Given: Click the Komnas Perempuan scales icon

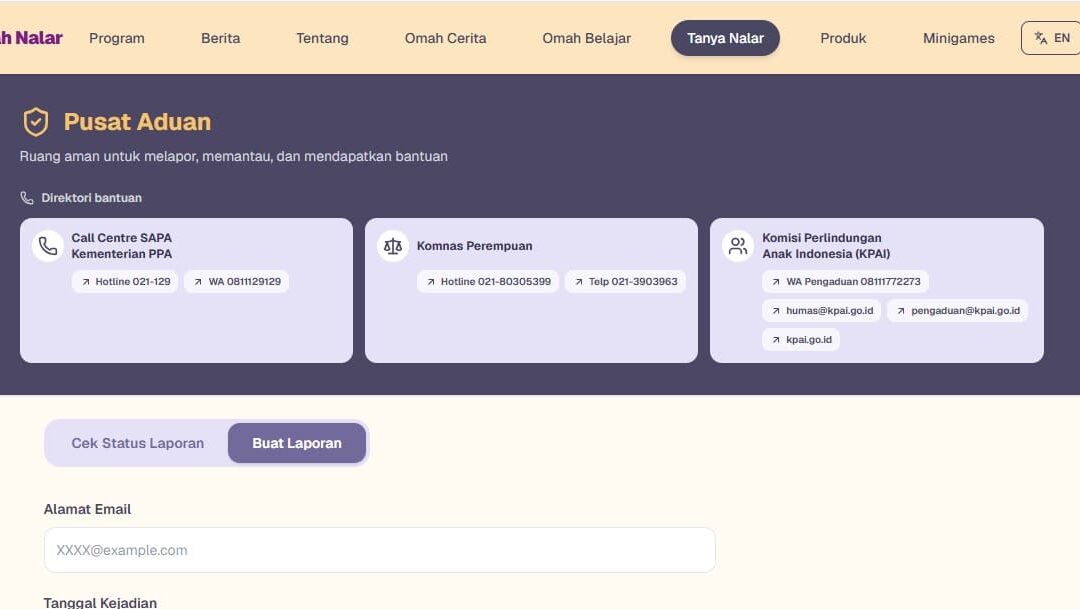Looking at the screenshot, I should [393, 246].
